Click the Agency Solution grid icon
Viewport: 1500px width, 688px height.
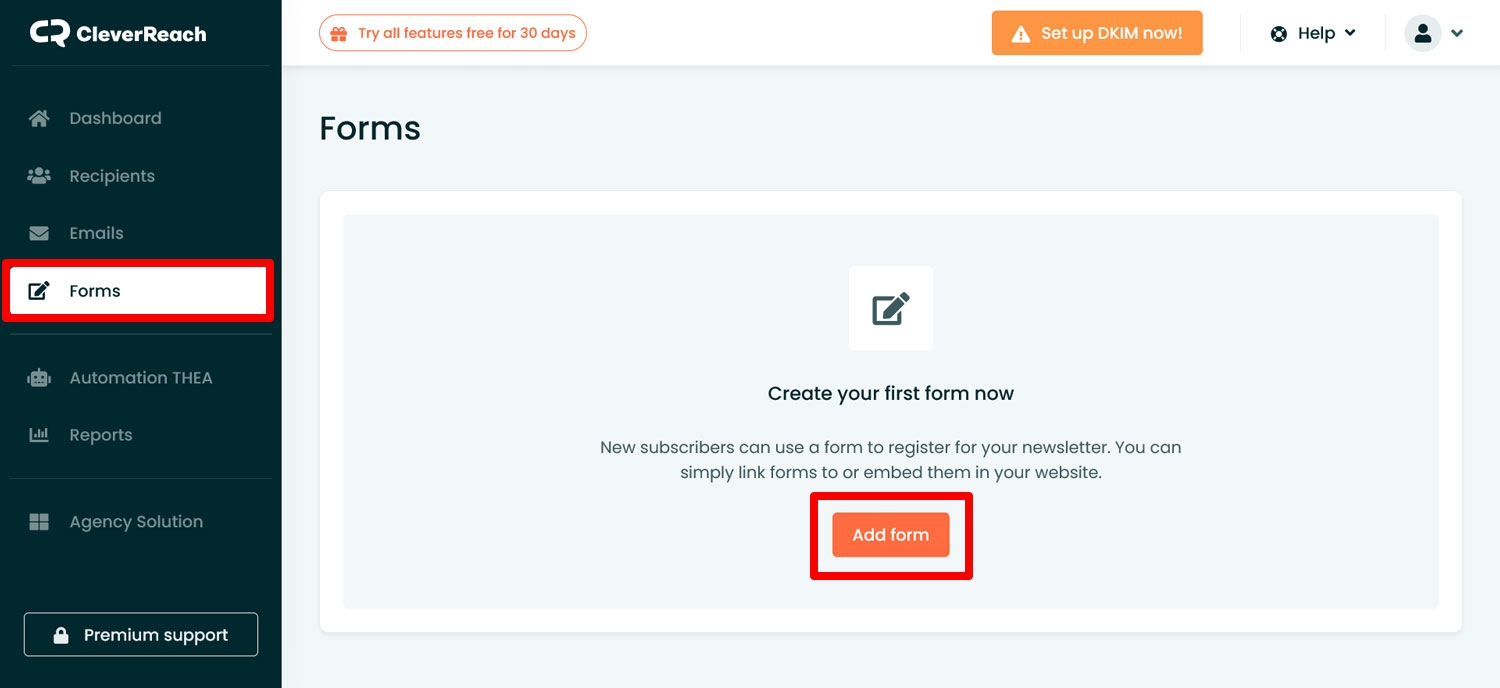(x=39, y=522)
